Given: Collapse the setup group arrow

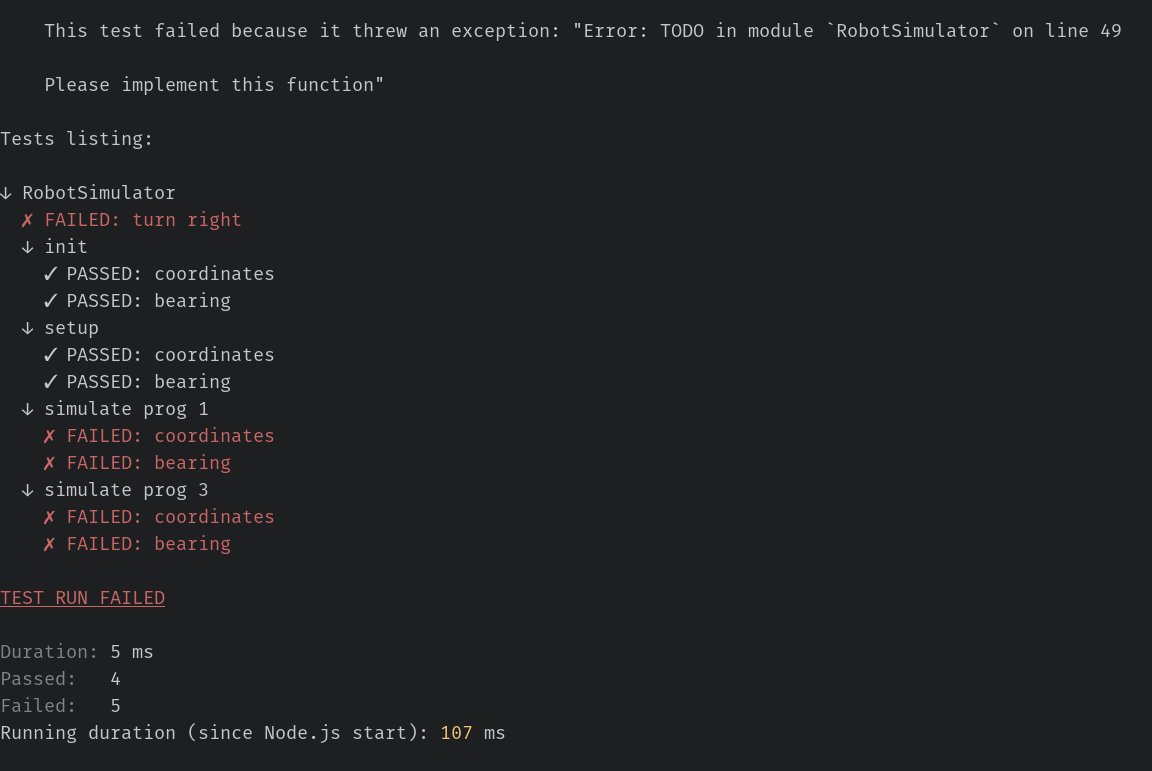Looking at the screenshot, I should click(x=27, y=328).
